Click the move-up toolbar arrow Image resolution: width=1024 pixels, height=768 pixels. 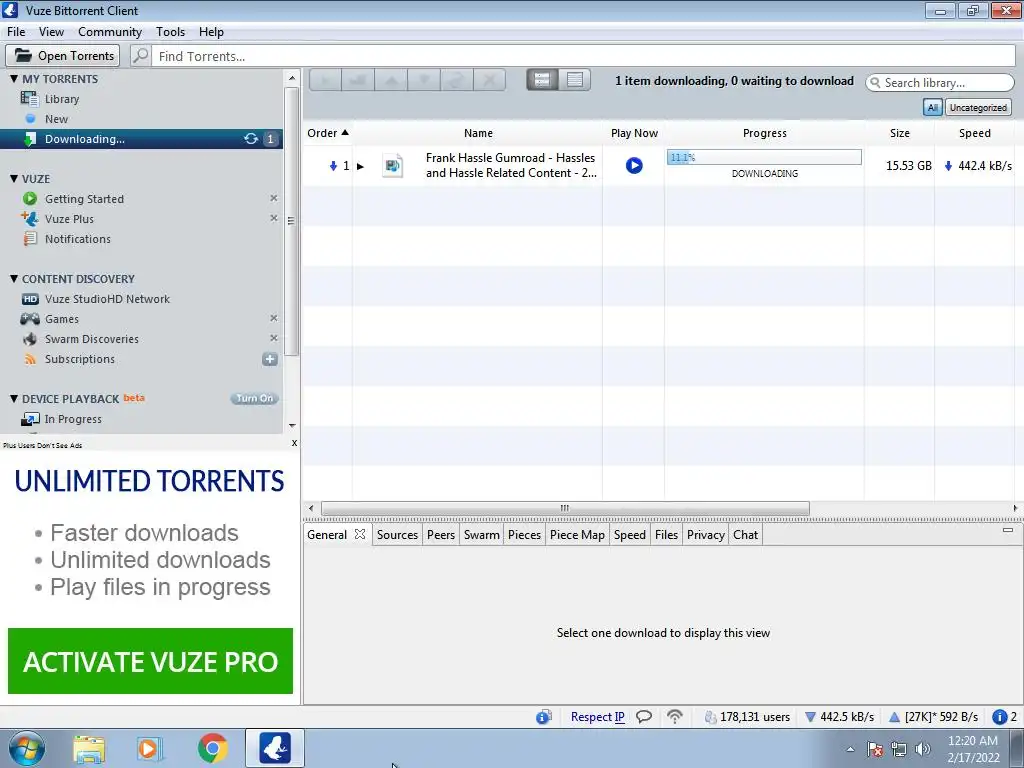click(391, 80)
